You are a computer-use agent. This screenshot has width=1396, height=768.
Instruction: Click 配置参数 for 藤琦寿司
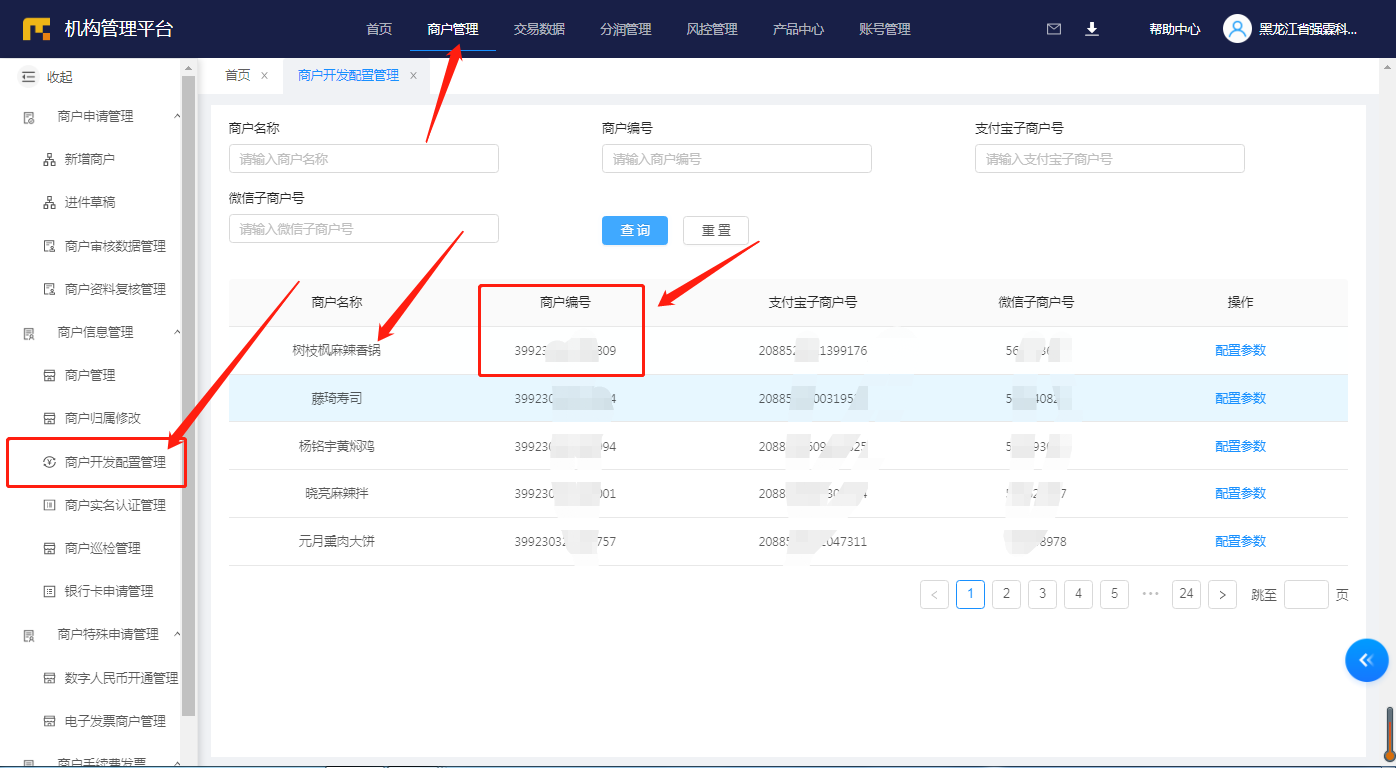[x=1240, y=398]
